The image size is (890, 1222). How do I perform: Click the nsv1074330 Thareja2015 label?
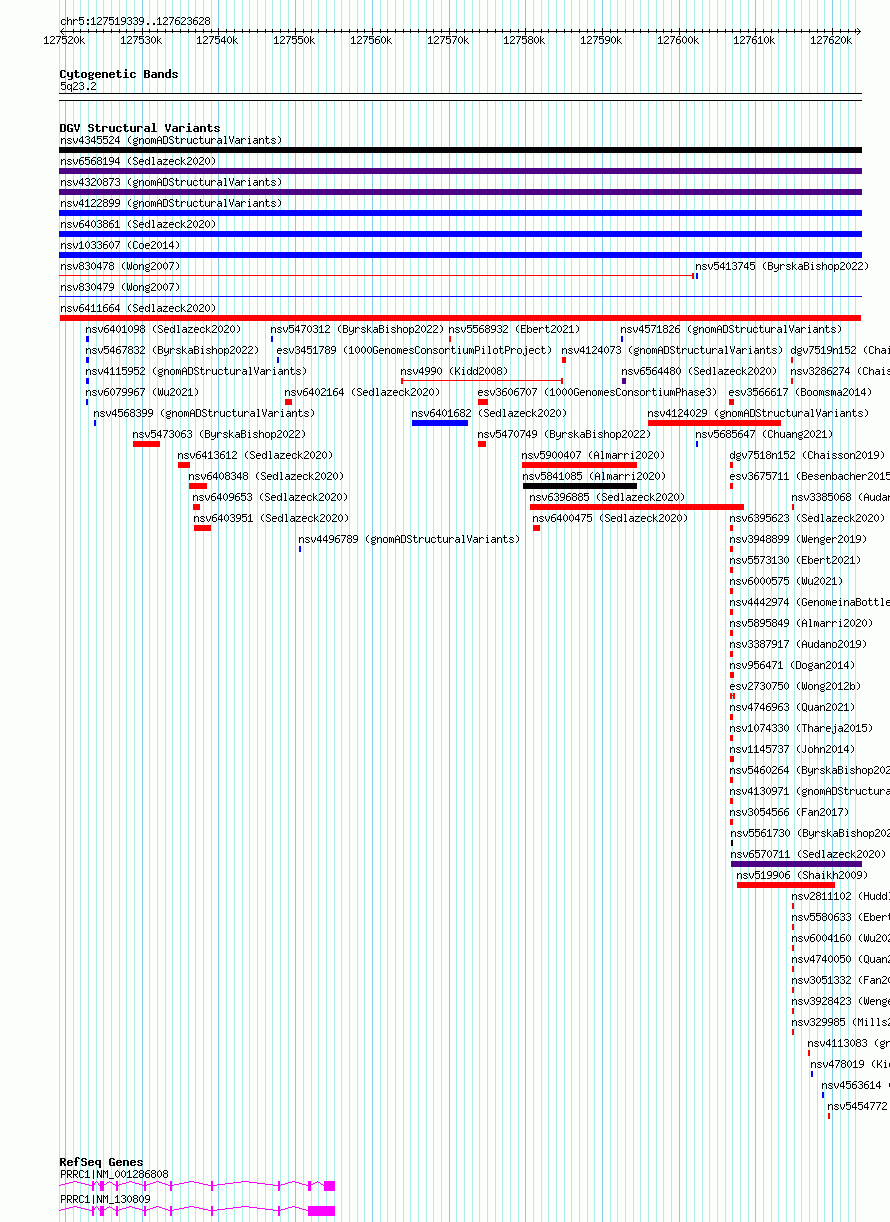(801, 728)
